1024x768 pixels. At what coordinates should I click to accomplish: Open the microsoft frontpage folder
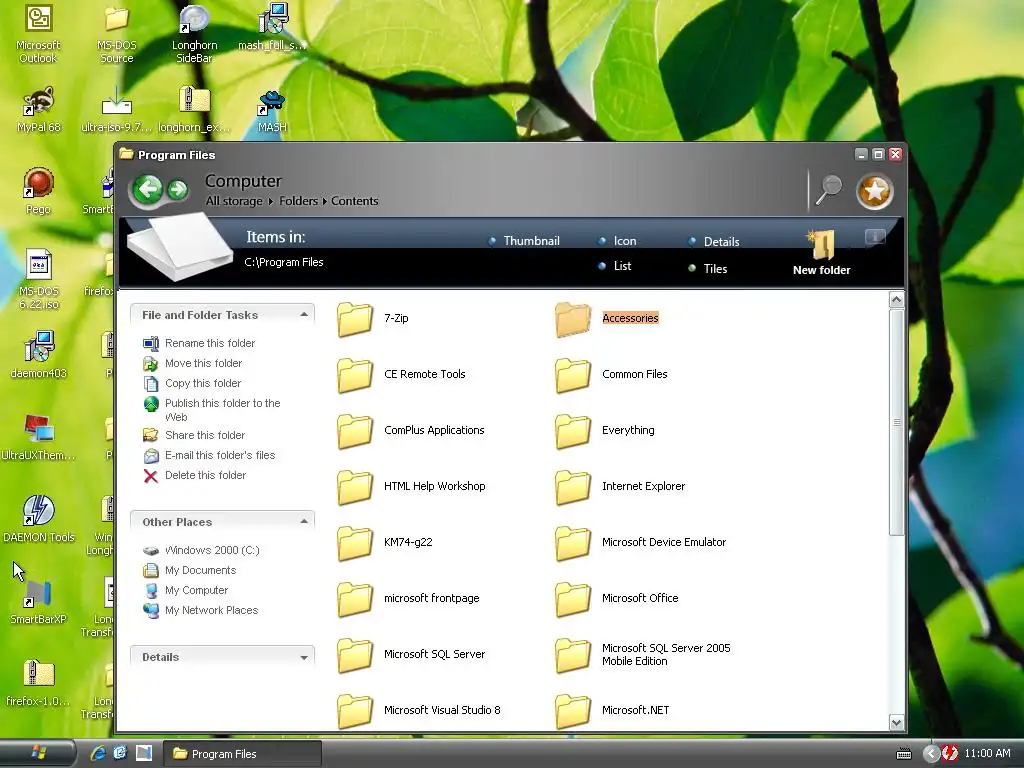coord(408,599)
